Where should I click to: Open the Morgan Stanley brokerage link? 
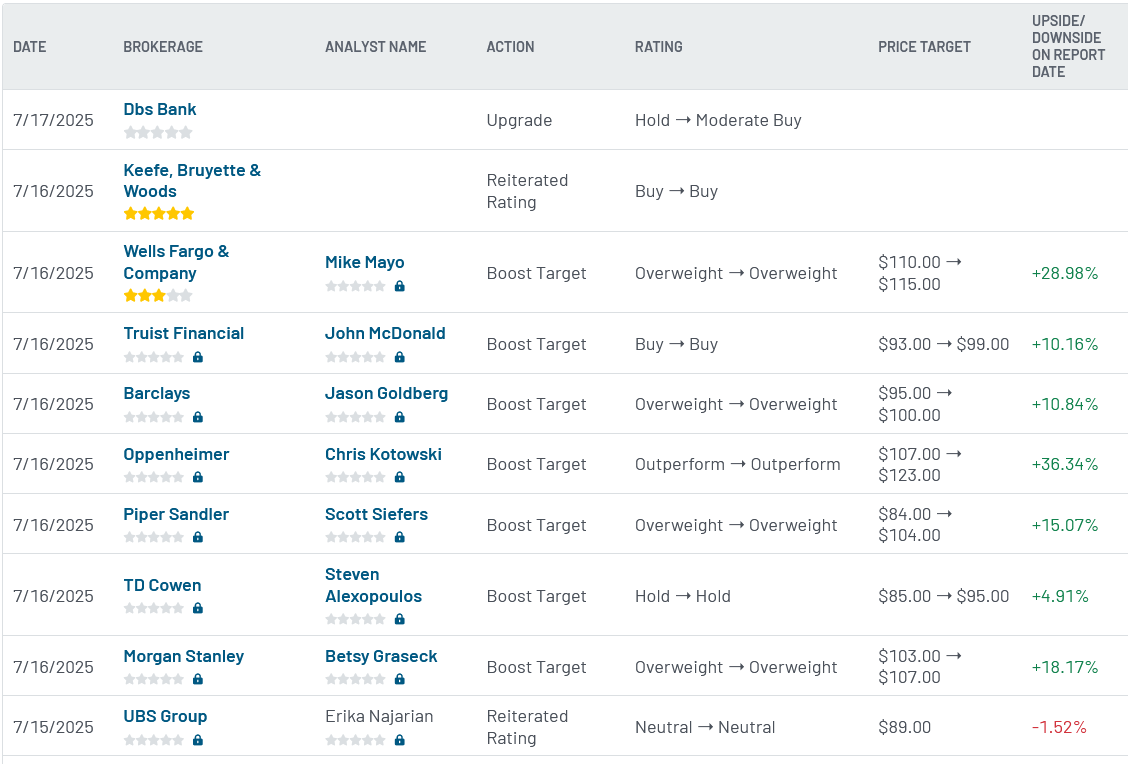[x=183, y=656]
